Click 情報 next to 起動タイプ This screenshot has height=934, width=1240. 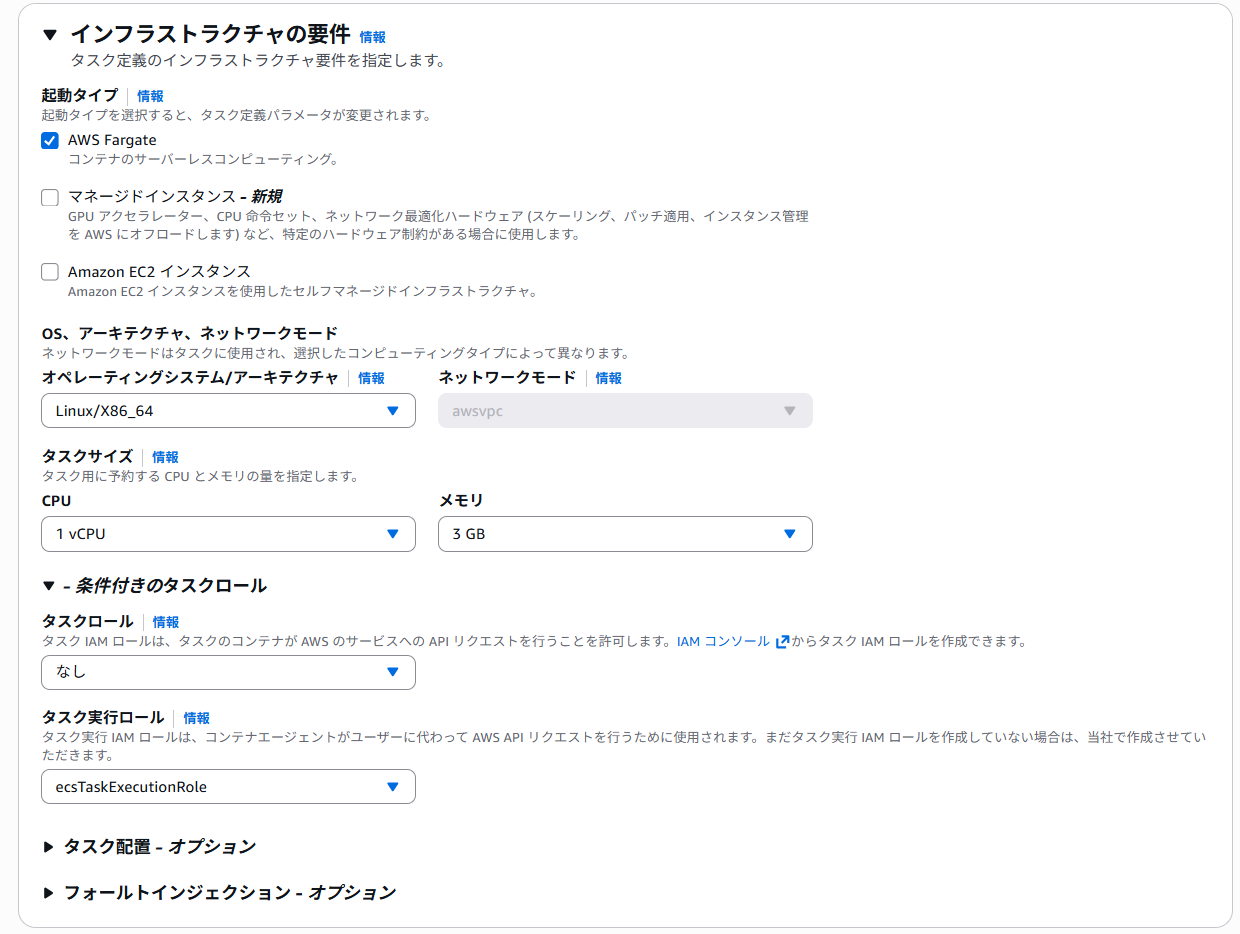click(x=150, y=96)
